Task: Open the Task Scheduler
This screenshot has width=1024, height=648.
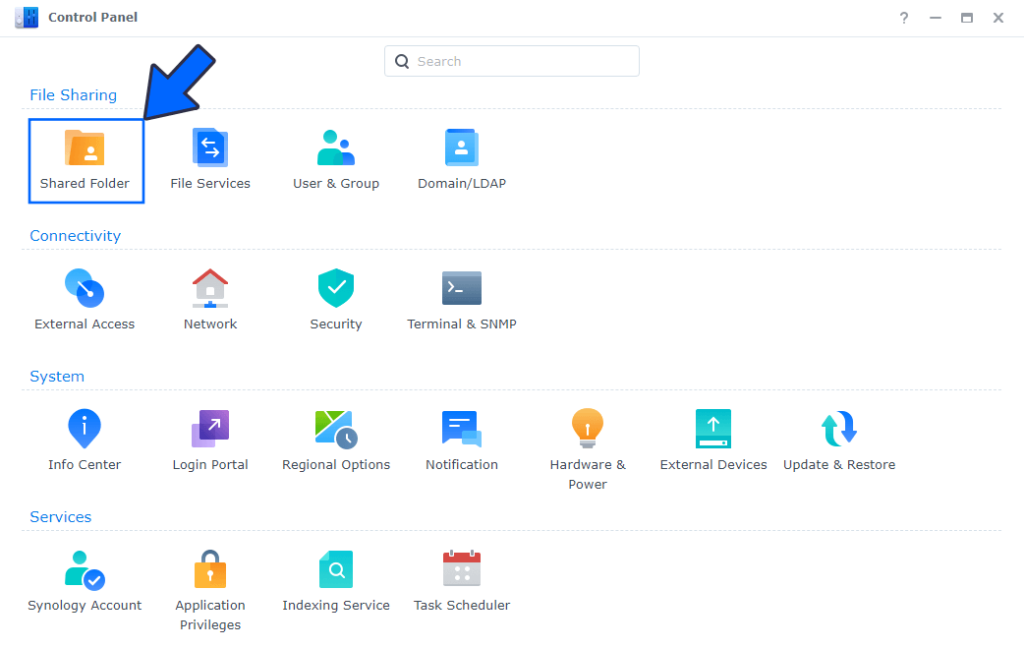Action: (x=461, y=570)
